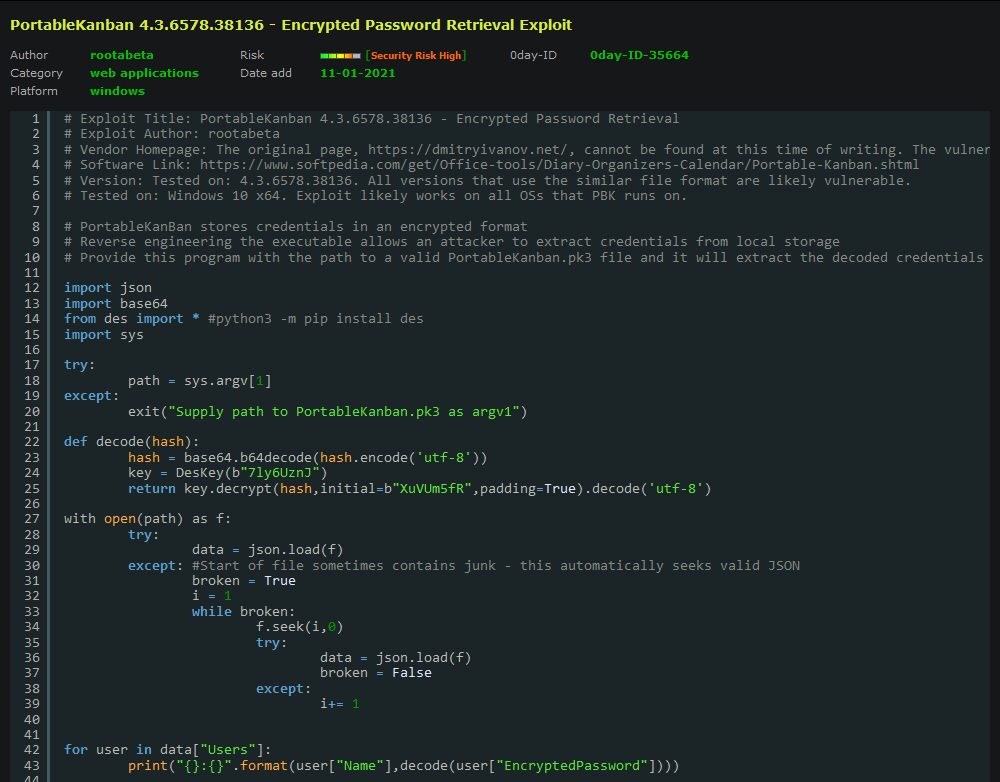Click the exit Supply path code line
This screenshot has height=782, width=1000.
pos(328,411)
